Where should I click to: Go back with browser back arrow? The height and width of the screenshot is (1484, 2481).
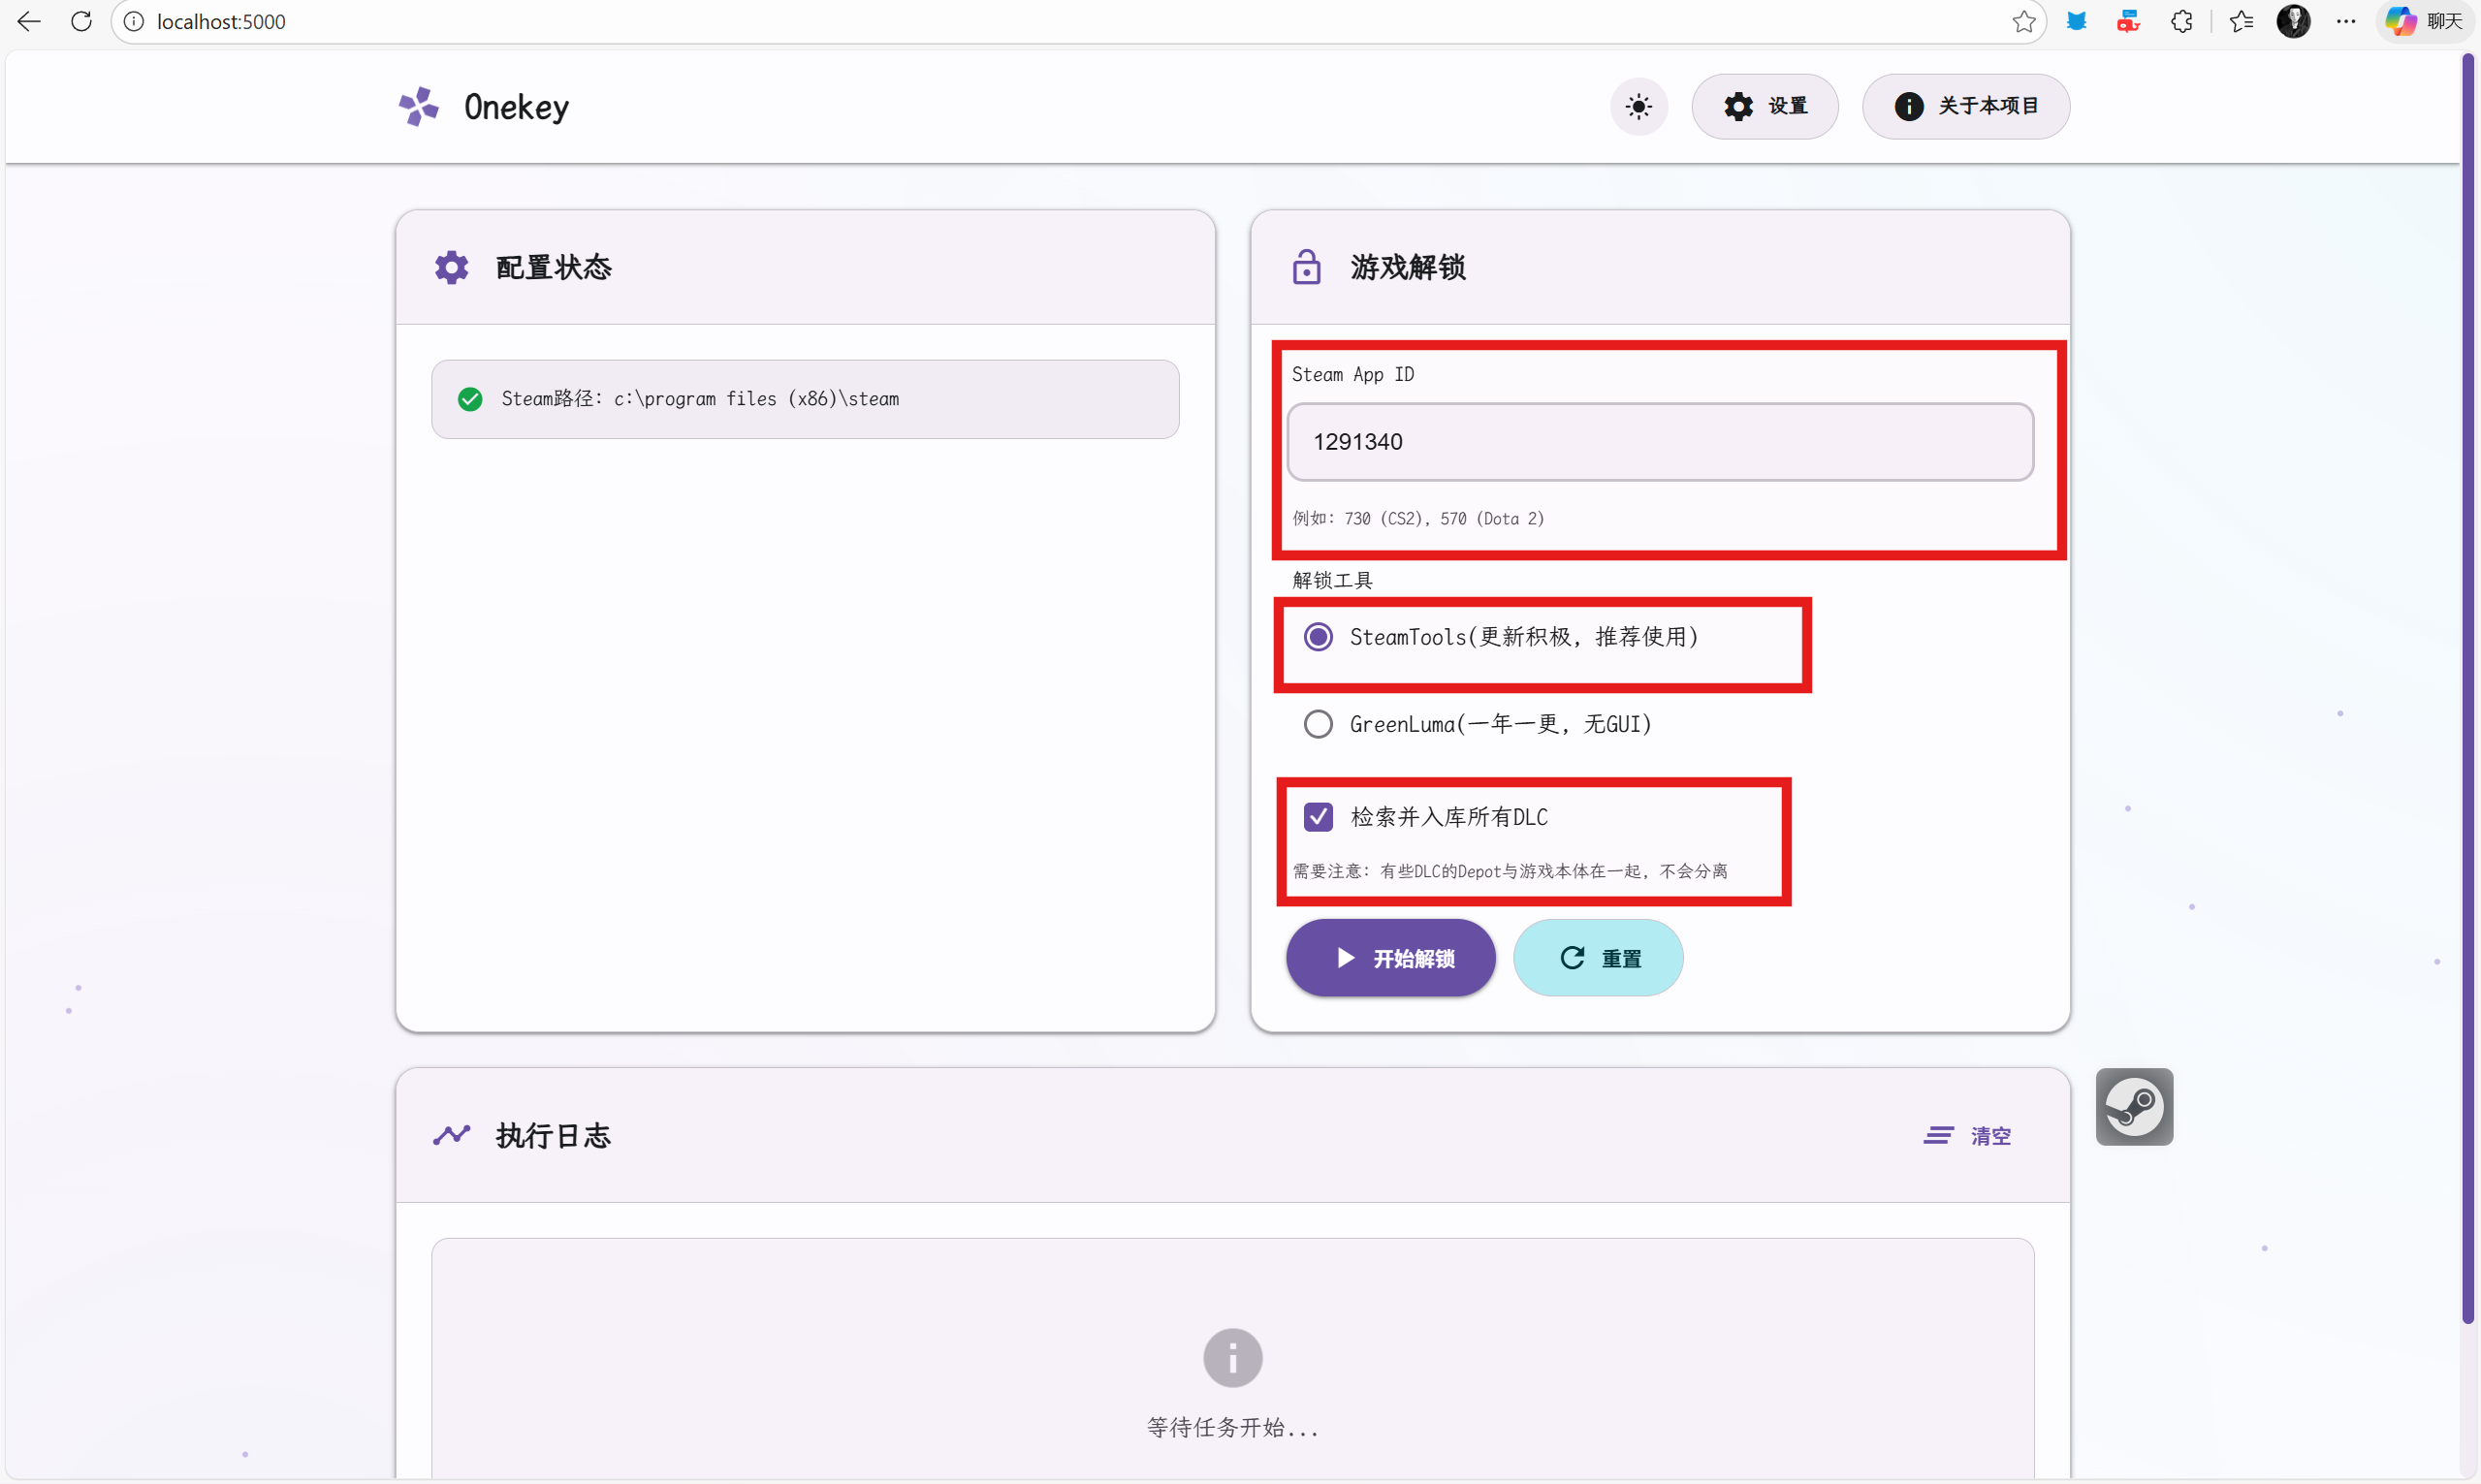(29, 21)
